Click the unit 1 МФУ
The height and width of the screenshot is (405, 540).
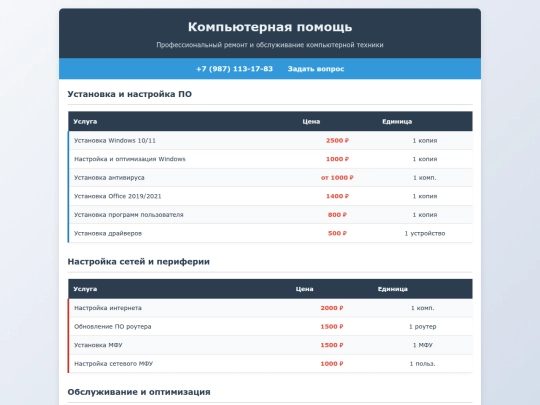coord(423,345)
